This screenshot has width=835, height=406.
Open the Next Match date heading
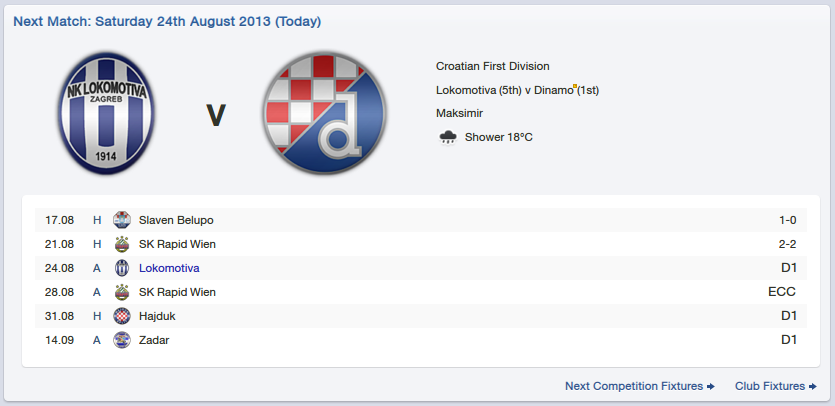[167, 22]
